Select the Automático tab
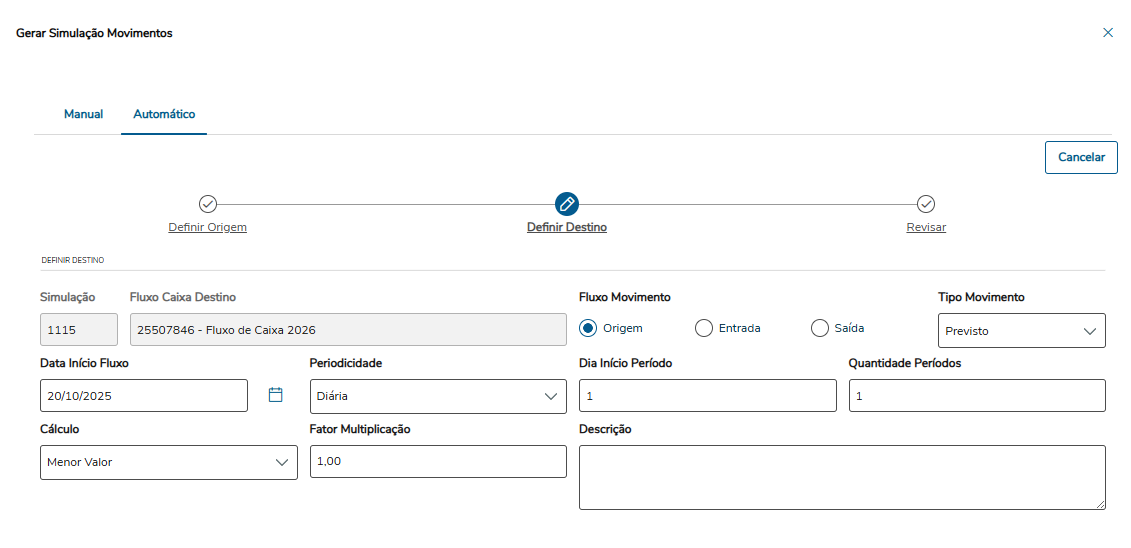1131x548 pixels. [x=164, y=114]
